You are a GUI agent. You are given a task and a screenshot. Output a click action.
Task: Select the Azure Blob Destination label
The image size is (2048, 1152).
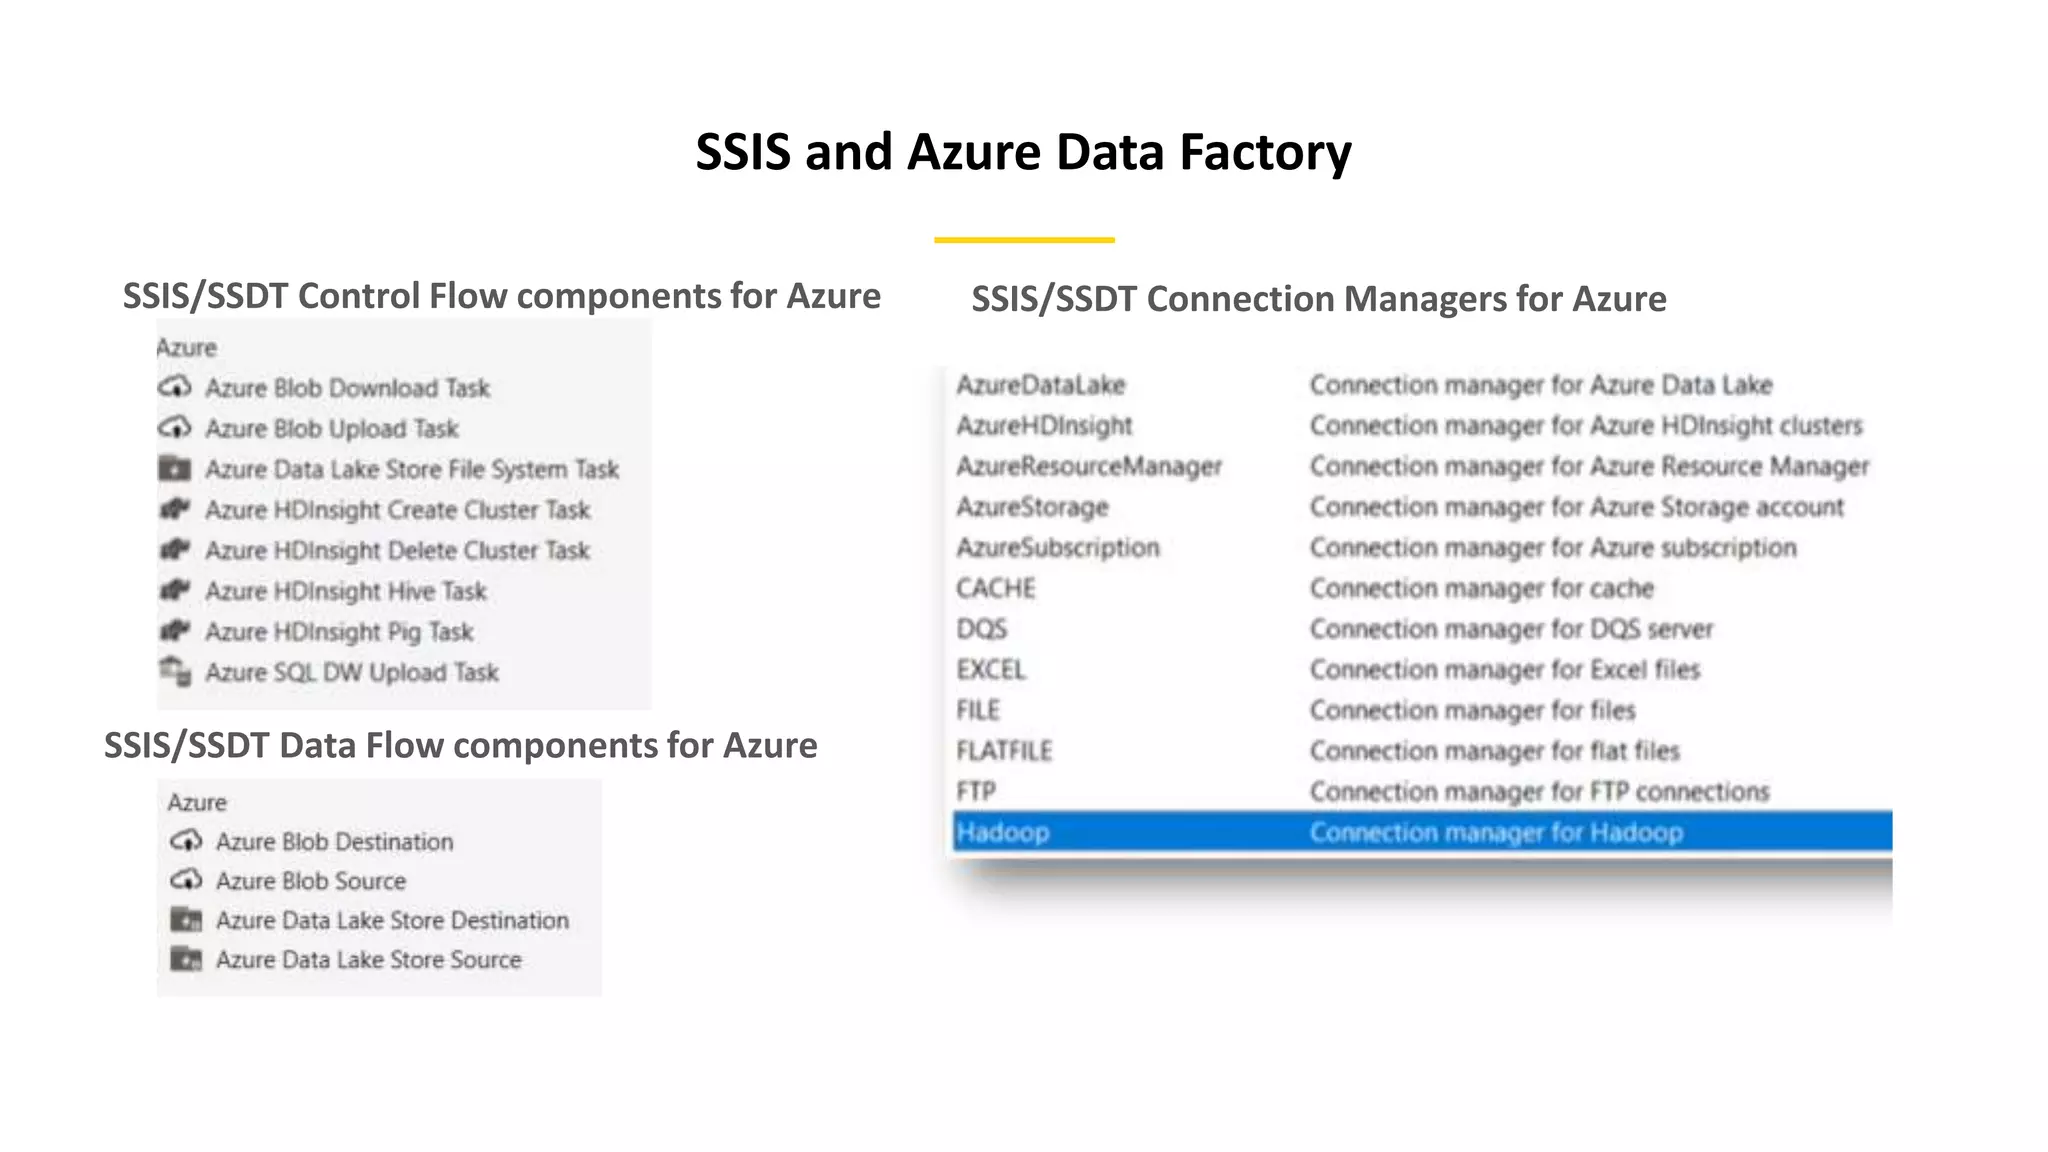[x=334, y=842]
